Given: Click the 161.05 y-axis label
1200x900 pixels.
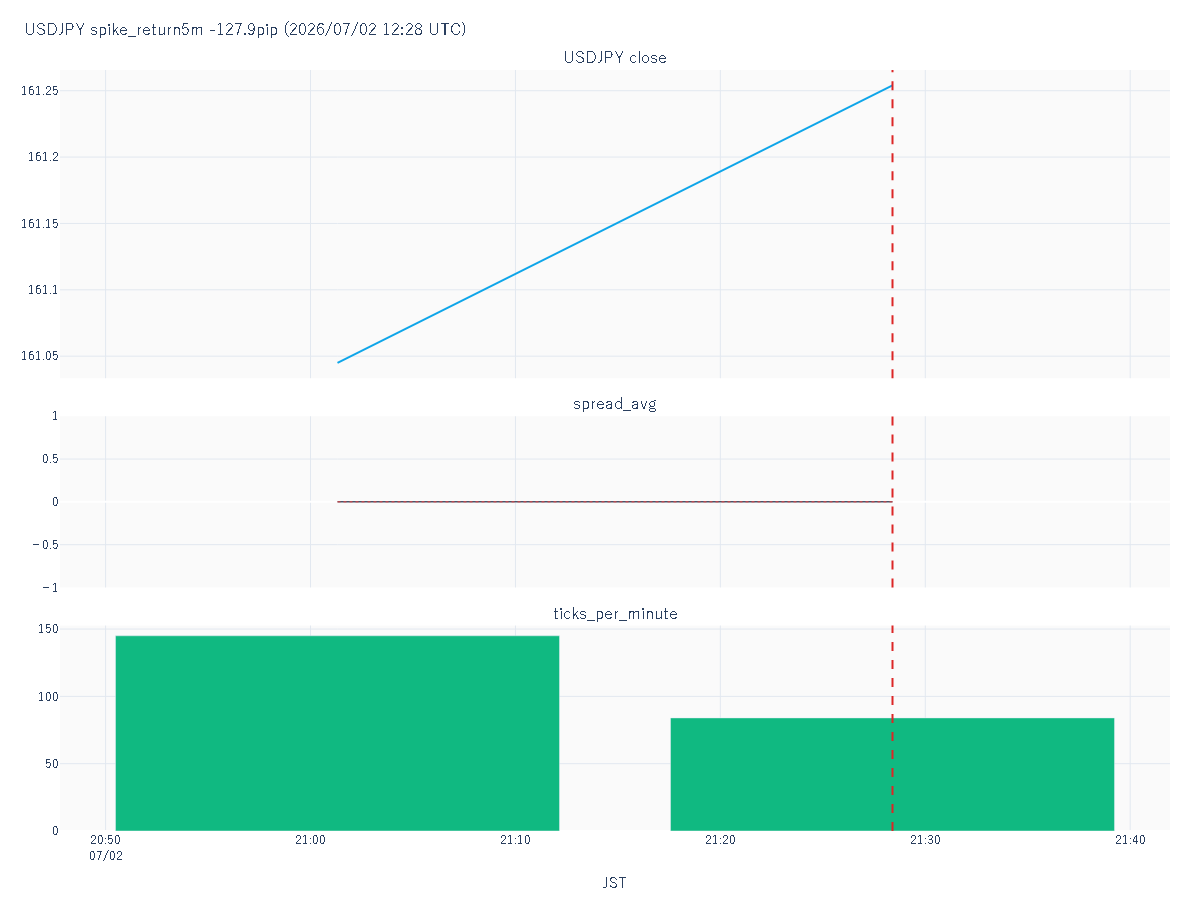Looking at the screenshot, I should 40,356.
